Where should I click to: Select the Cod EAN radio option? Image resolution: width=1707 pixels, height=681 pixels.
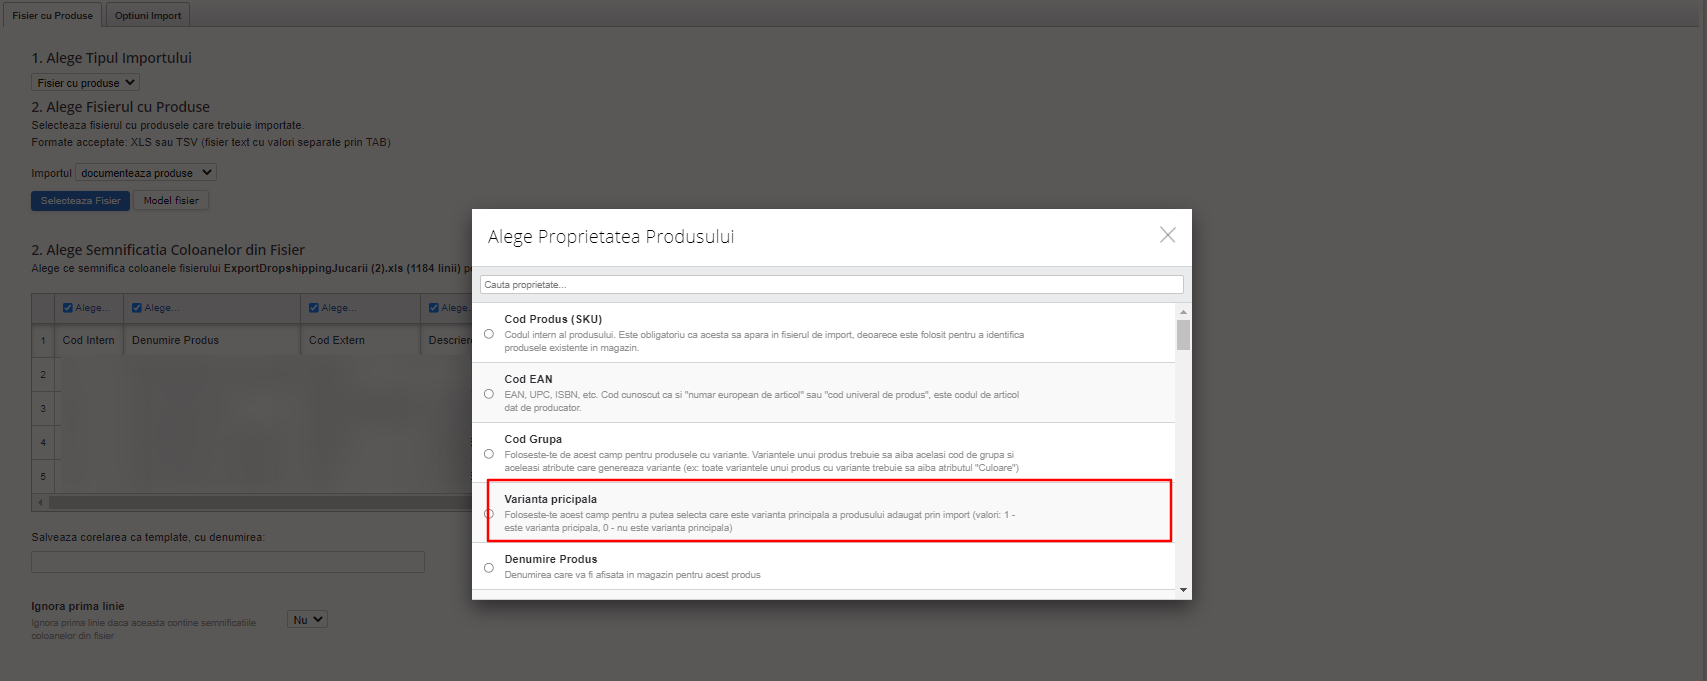pyautogui.click(x=489, y=394)
